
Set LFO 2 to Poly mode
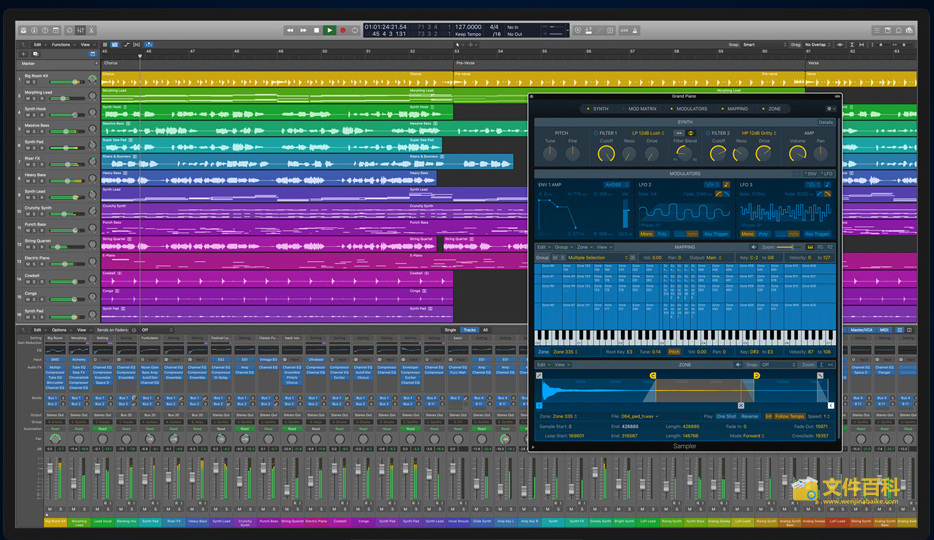pos(662,234)
